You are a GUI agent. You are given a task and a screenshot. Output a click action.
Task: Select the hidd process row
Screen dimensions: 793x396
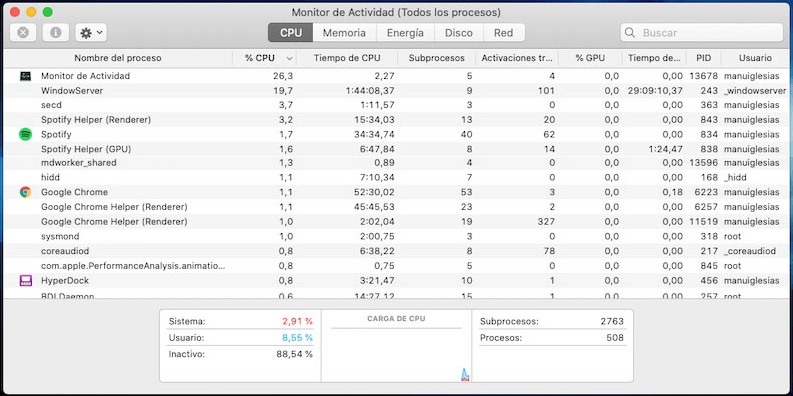pos(396,178)
